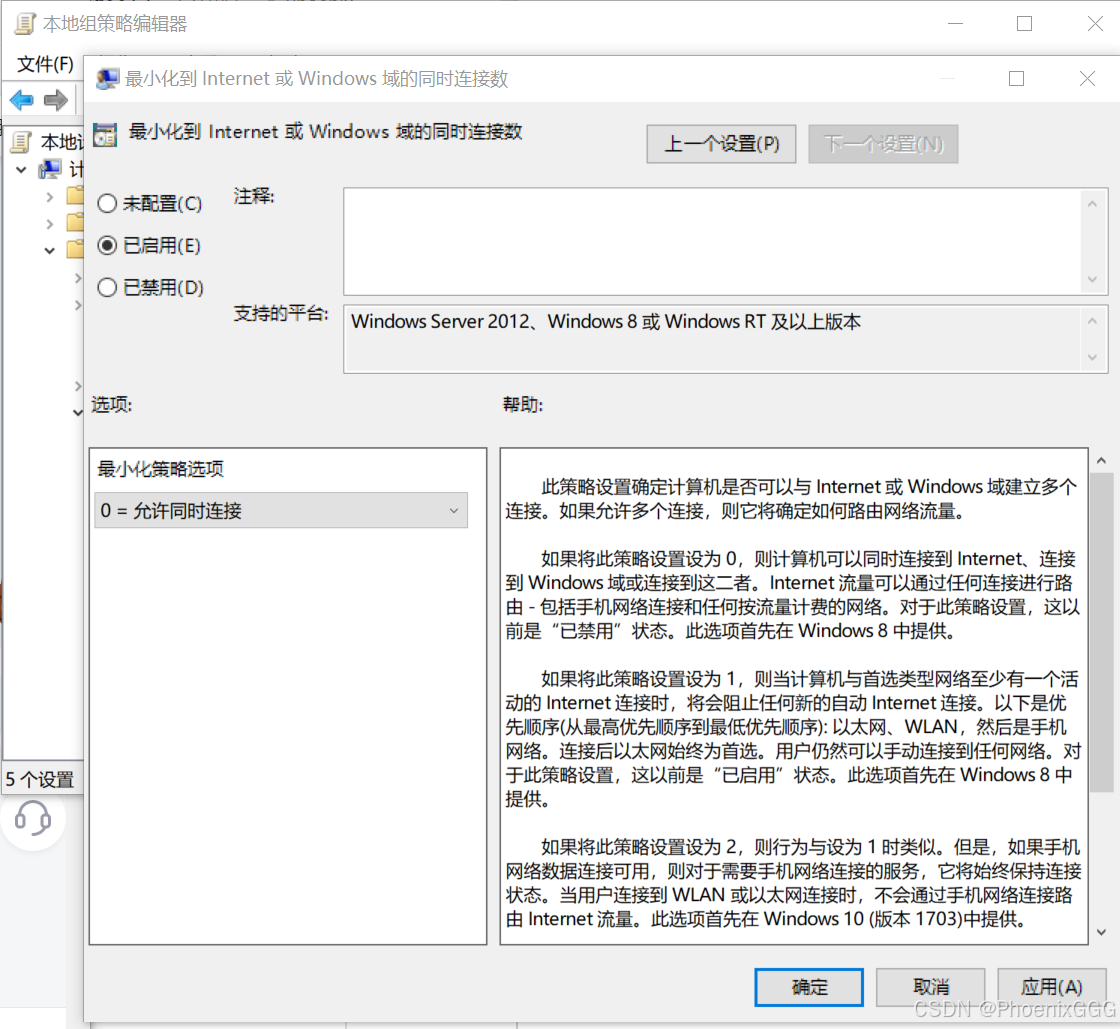Screen dimensions: 1120x1029
Task: Click the 本地组策略编辑器 title bar scroll icon
Action: pos(26,24)
